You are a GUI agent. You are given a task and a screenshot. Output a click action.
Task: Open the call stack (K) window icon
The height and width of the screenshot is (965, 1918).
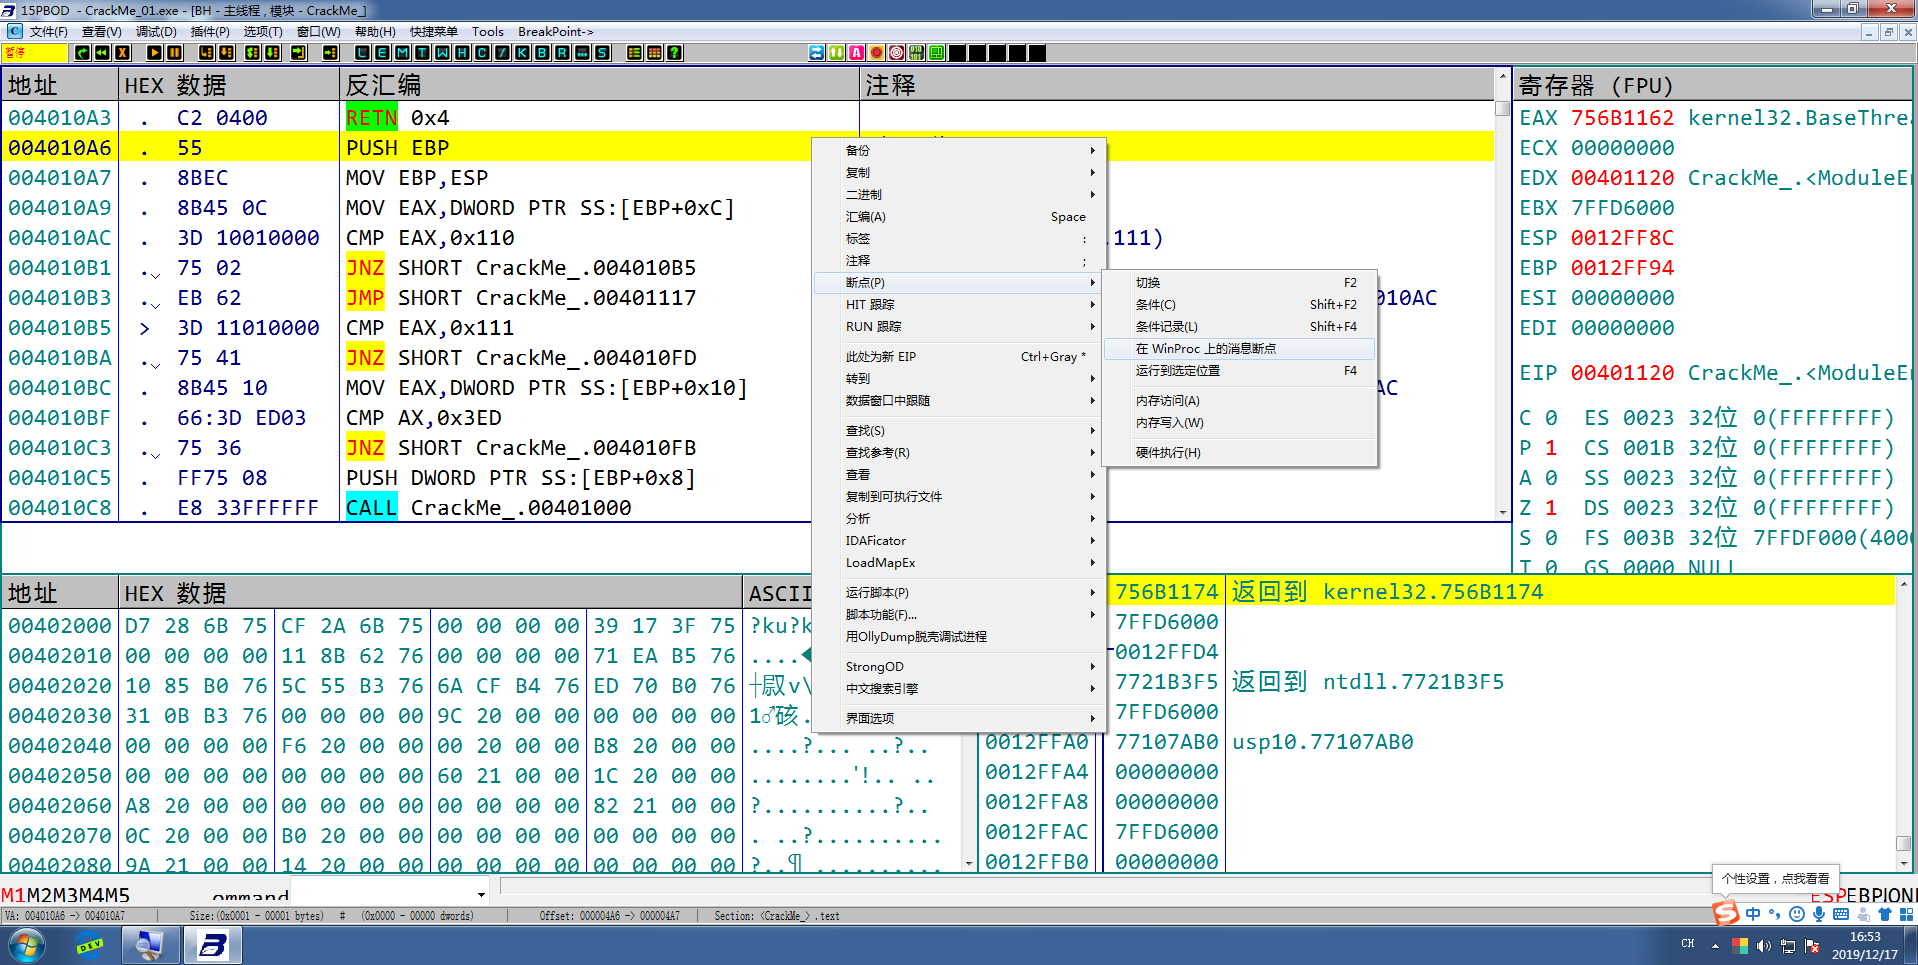(522, 53)
